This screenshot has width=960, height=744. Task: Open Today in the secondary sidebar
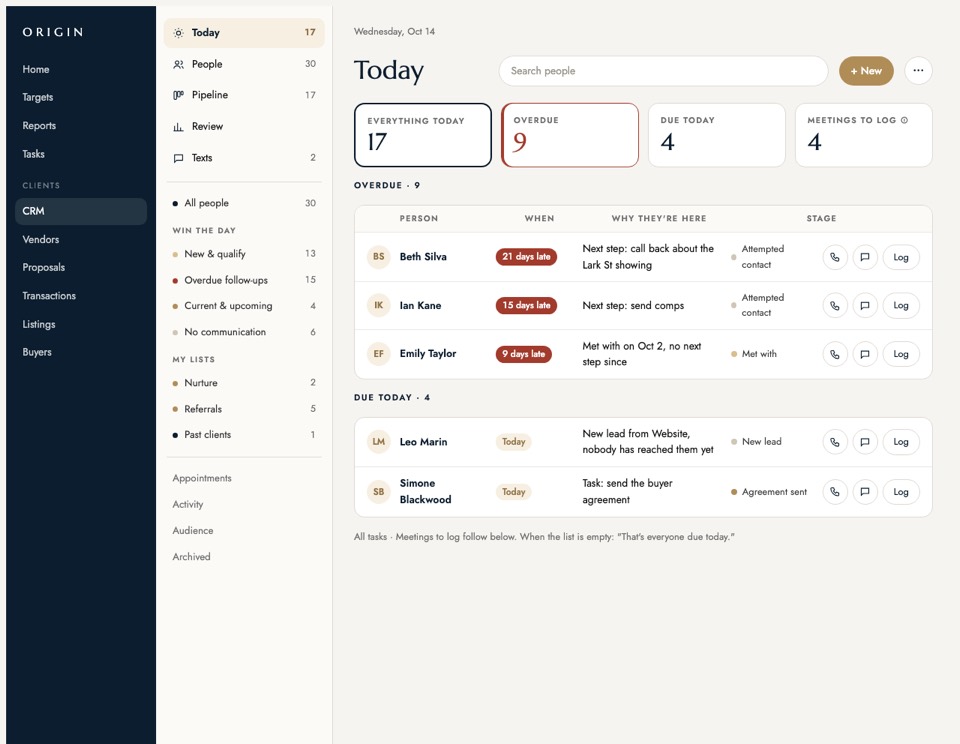(244, 32)
